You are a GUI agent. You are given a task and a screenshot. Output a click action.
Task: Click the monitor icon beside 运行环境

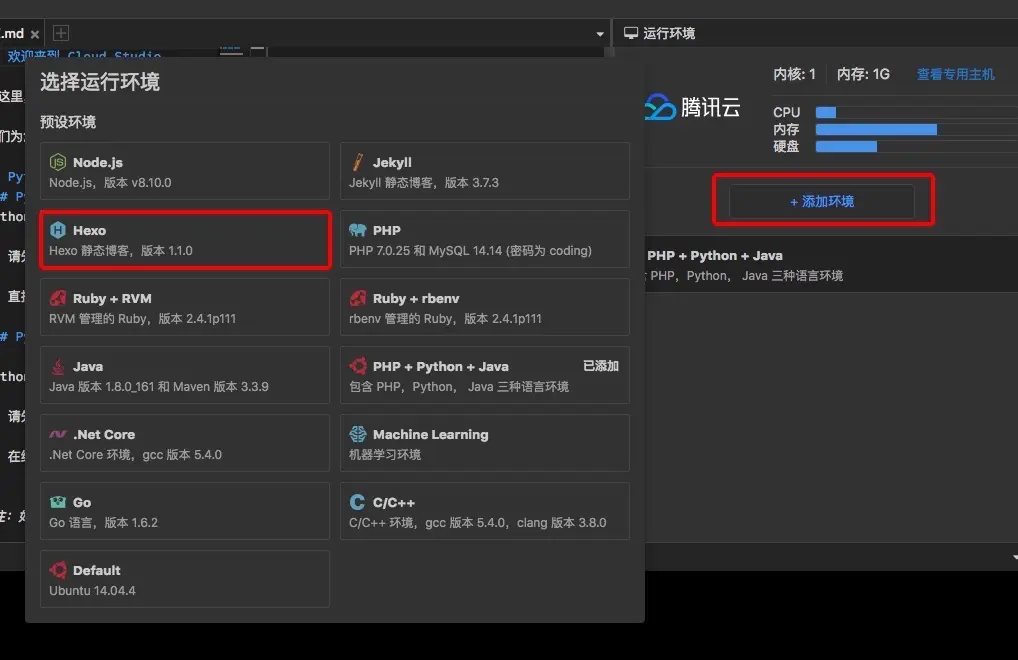(630, 32)
